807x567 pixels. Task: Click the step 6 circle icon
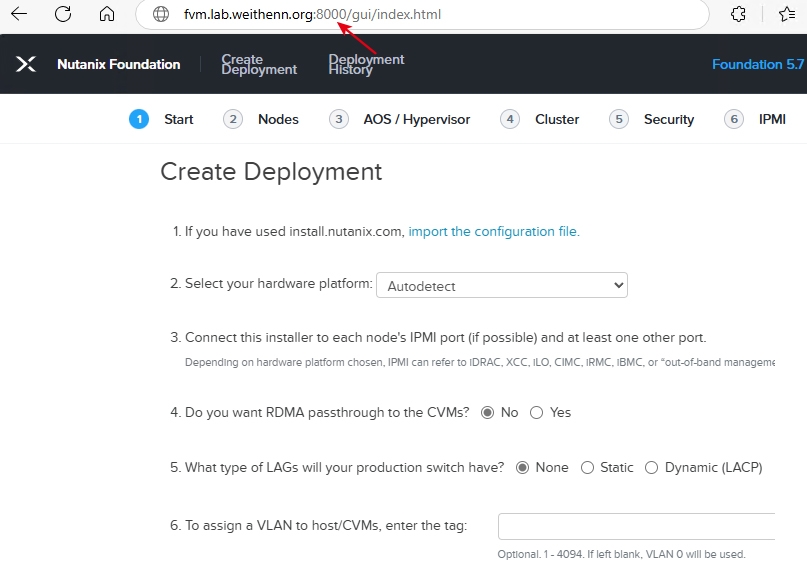click(x=734, y=119)
